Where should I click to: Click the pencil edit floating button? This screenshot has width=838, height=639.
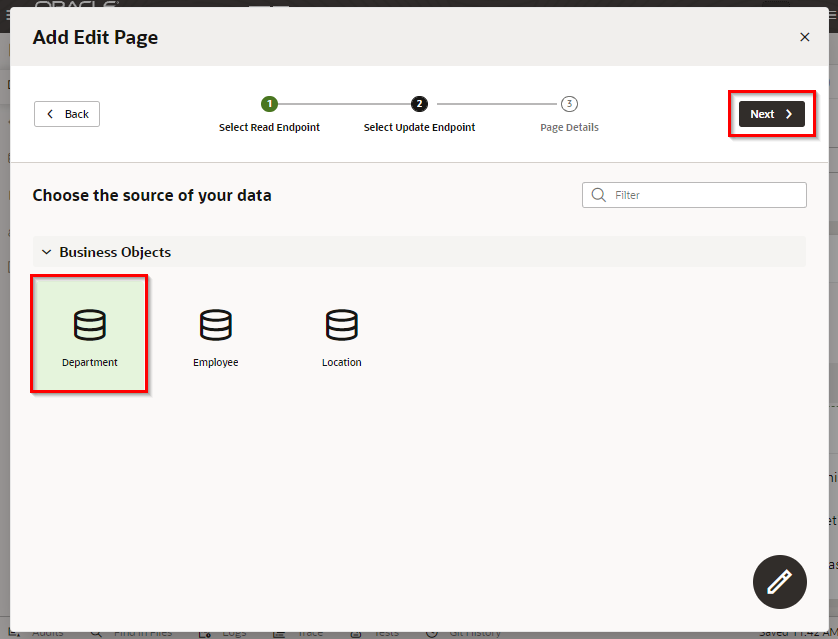779,582
